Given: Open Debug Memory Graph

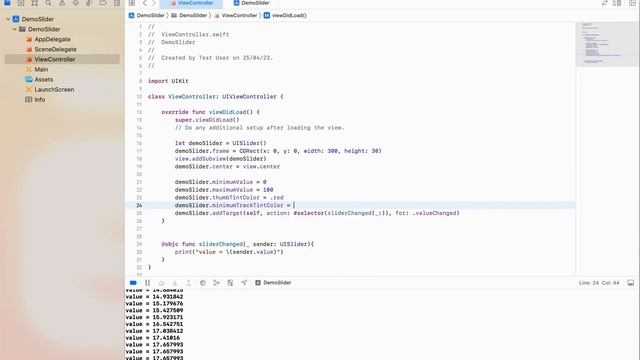Looking at the screenshot, I should (x=216, y=283).
